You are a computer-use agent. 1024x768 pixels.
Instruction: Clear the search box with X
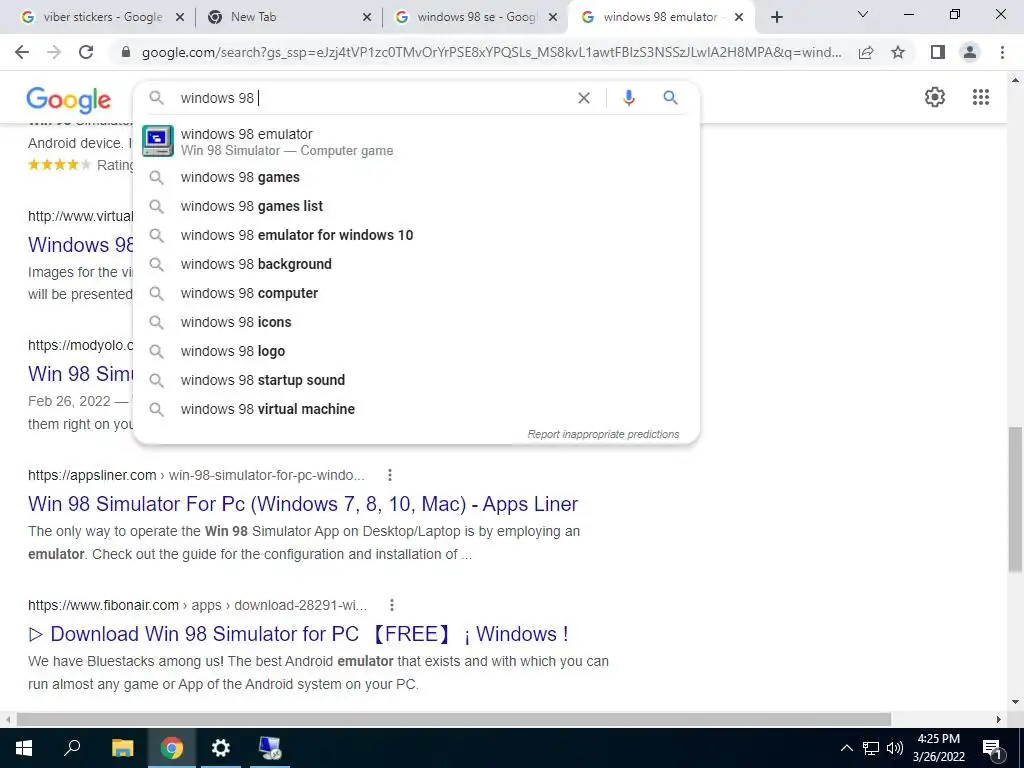[x=584, y=98]
